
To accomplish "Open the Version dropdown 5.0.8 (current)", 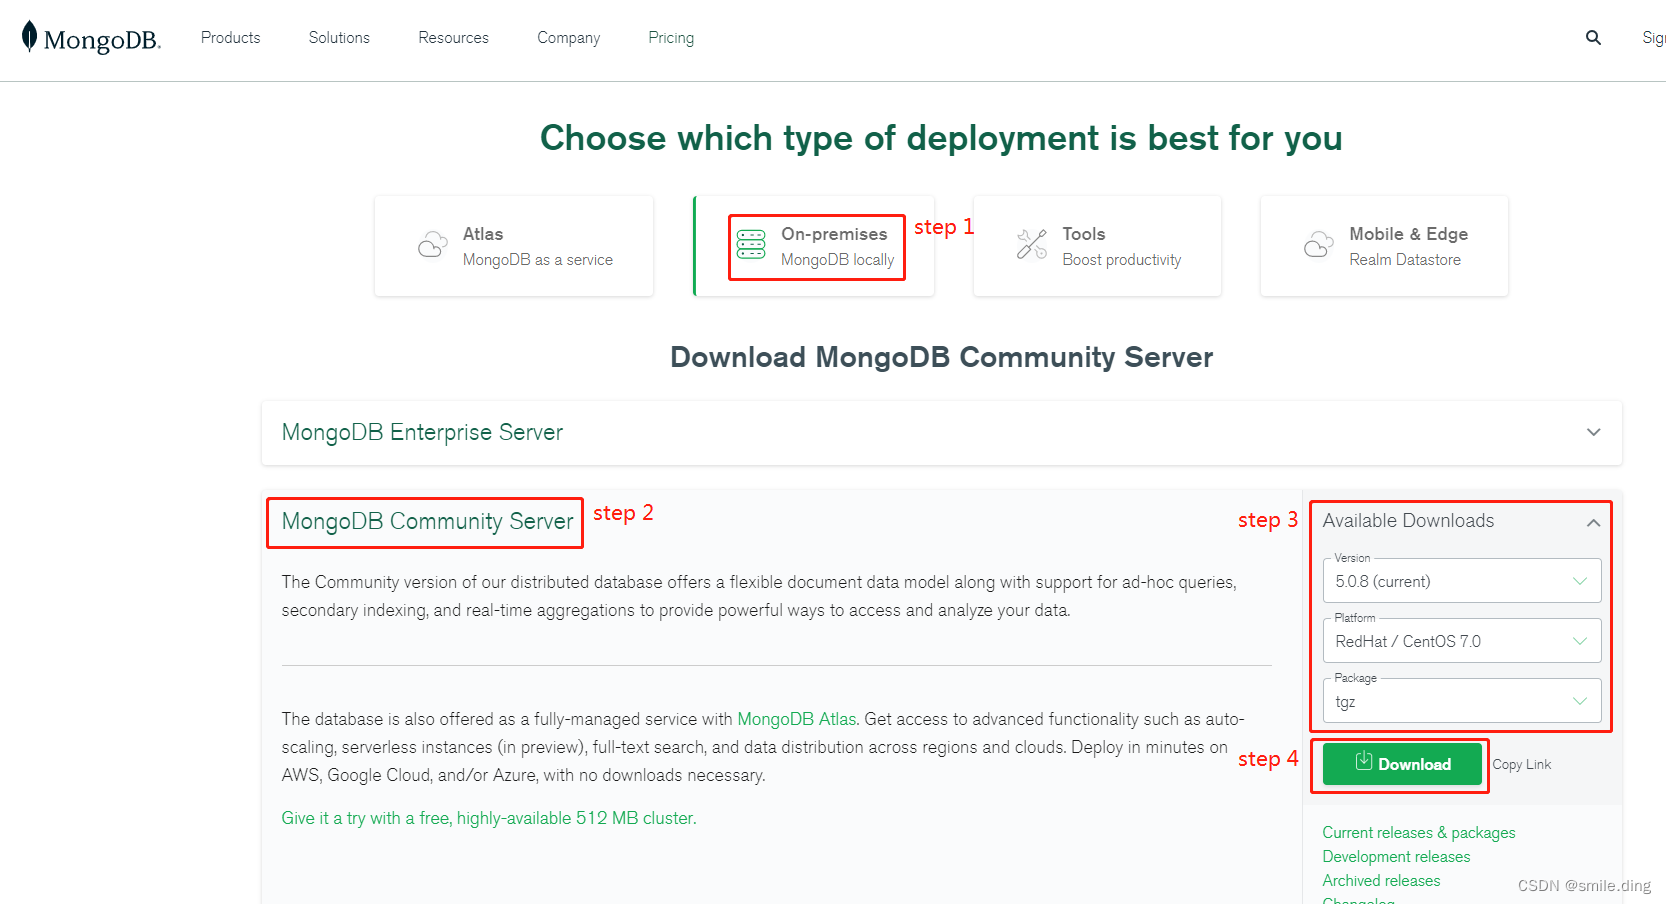I will [1462, 581].
